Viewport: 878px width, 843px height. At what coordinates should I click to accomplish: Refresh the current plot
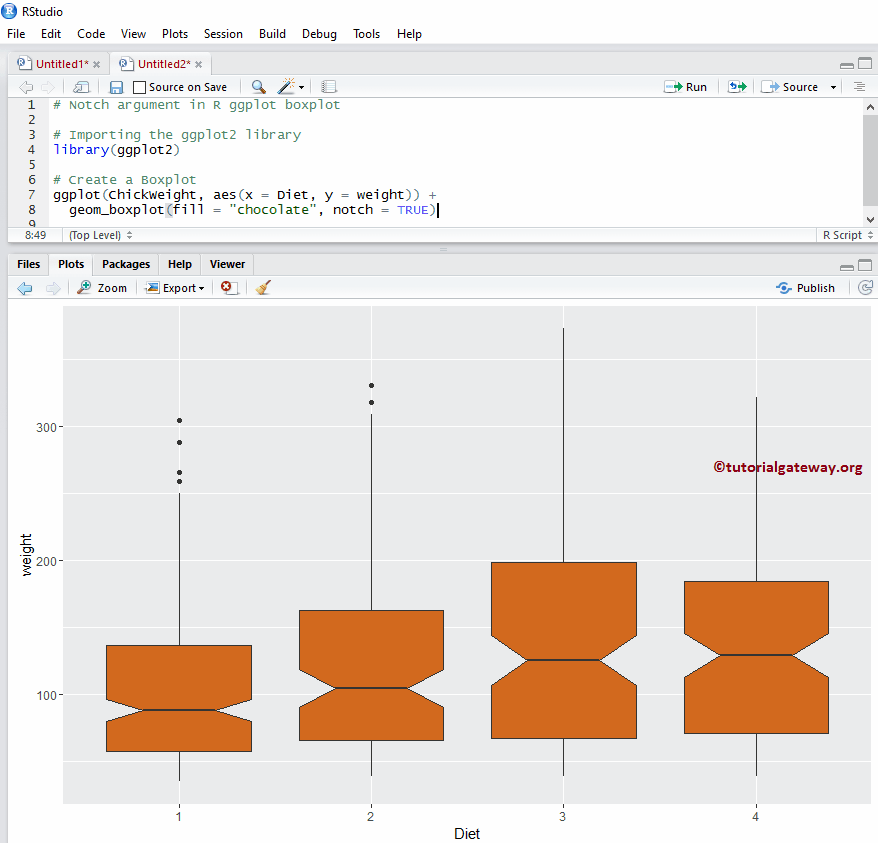click(866, 288)
